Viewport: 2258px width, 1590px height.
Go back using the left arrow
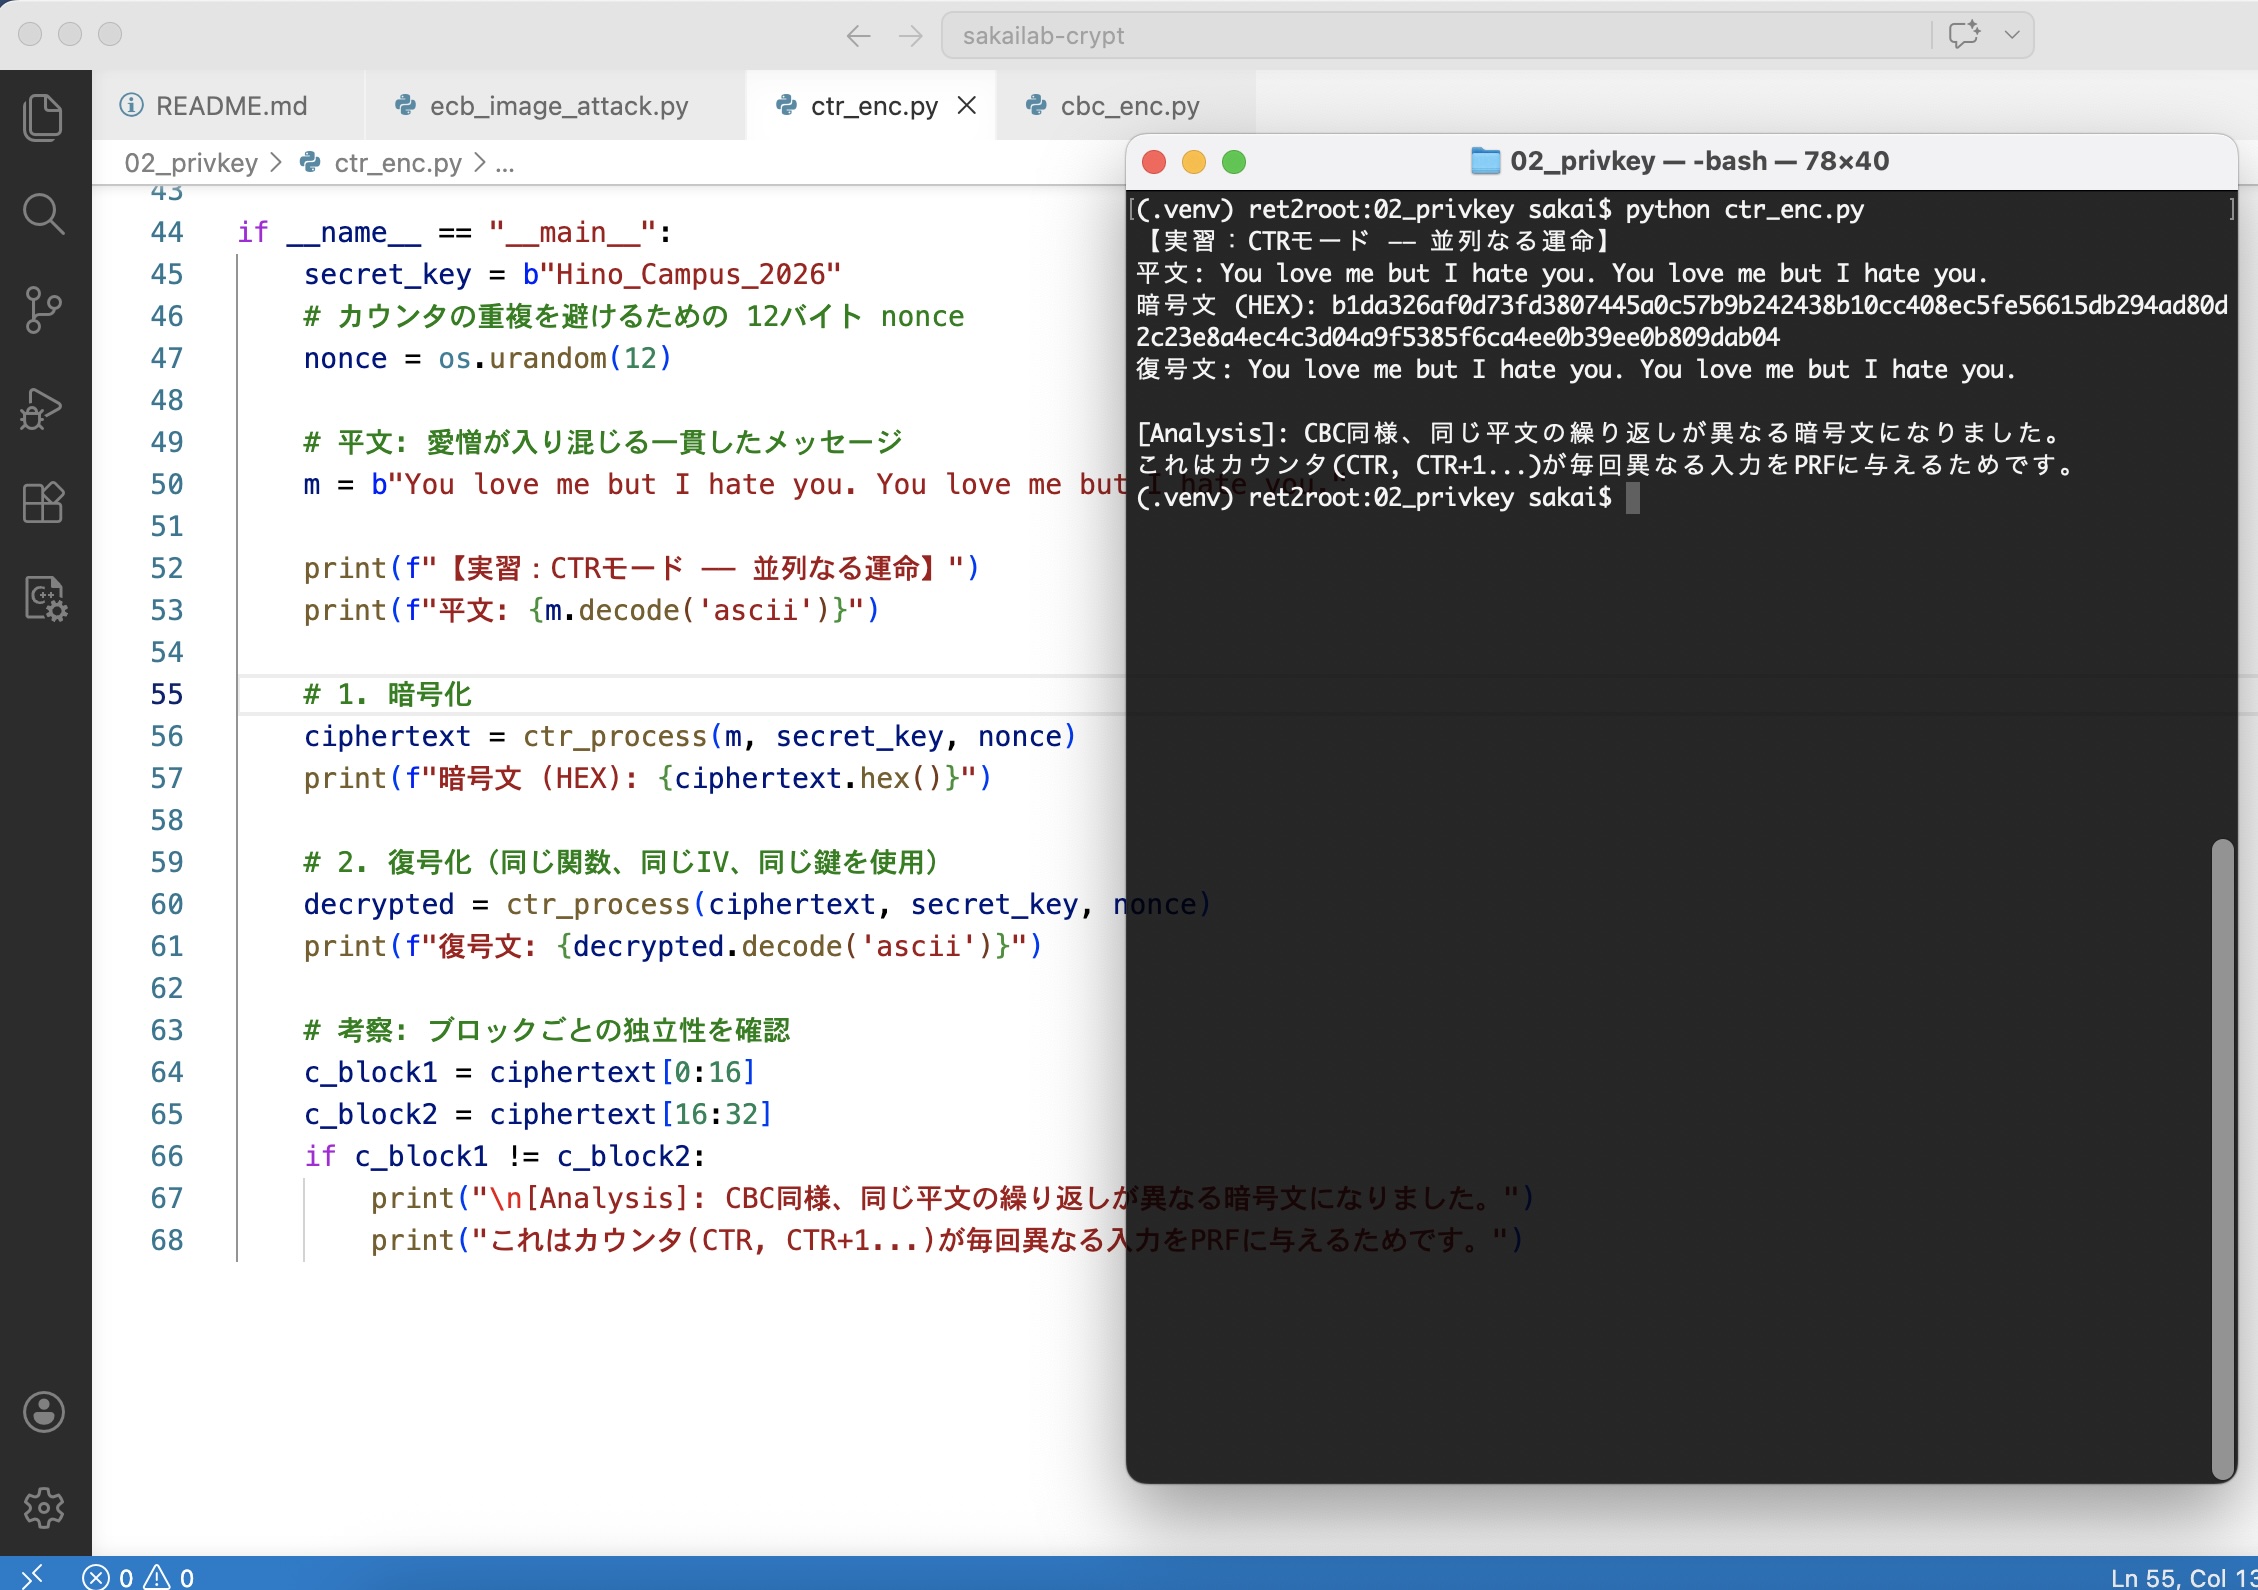click(x=858, y=37)
